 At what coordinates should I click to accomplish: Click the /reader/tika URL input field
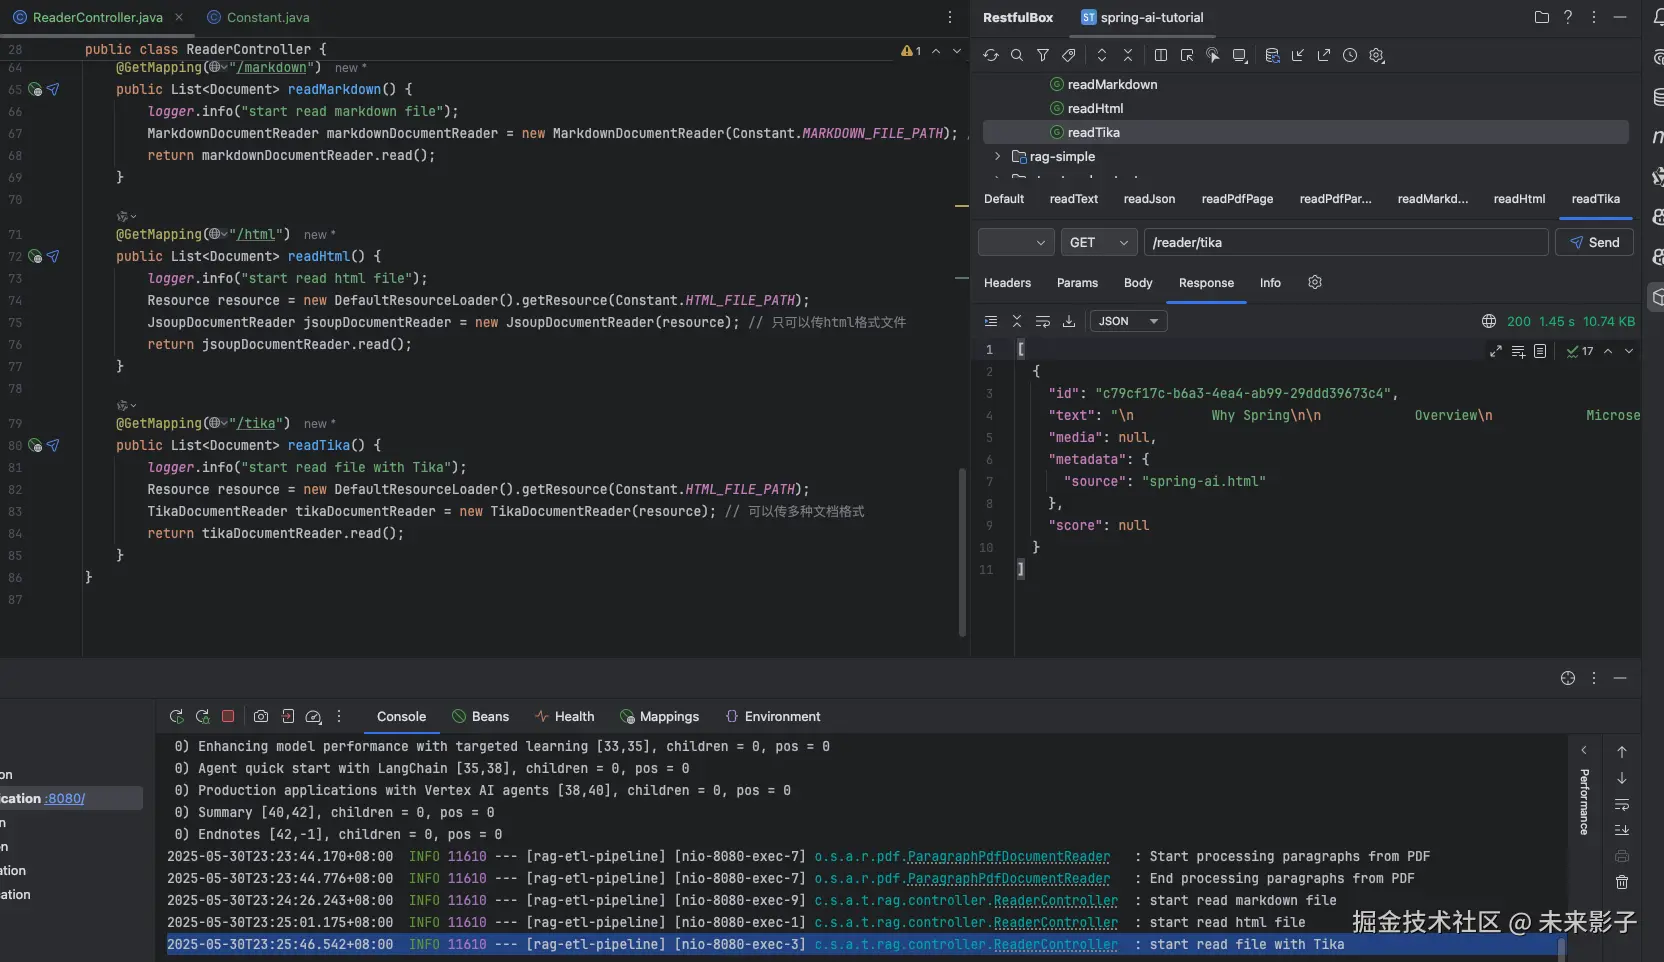tap(1345, 242)
